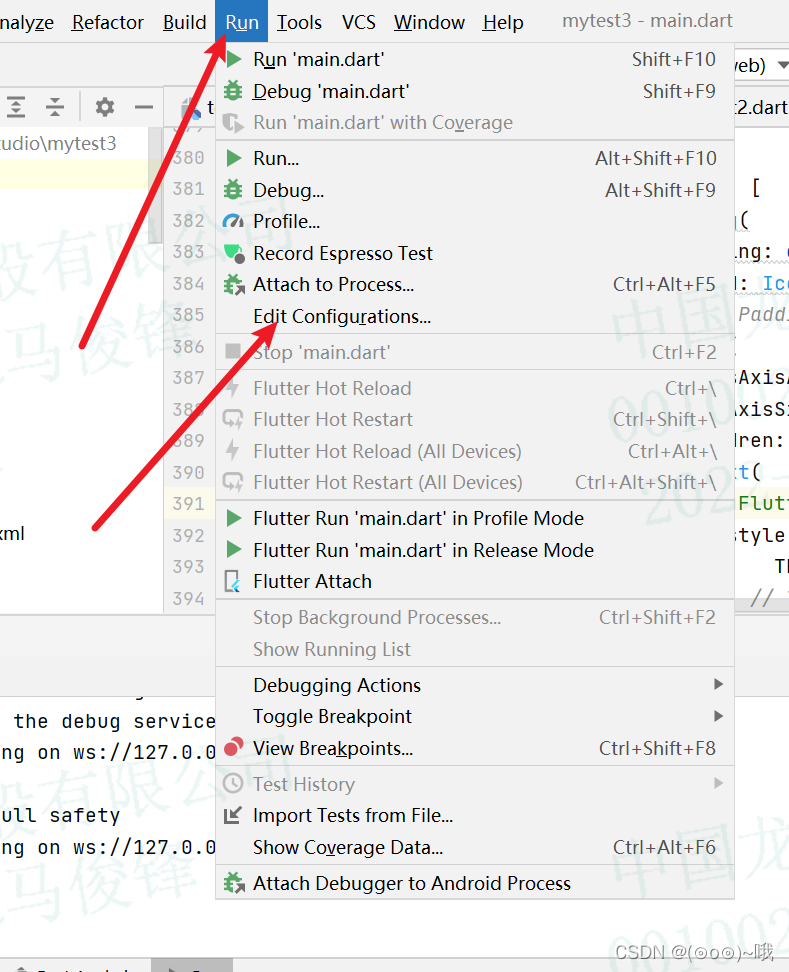This screenshot has width=789, height=972.
Task: Choose Debug 'main.dart' menu item
Action: point(475,91)
